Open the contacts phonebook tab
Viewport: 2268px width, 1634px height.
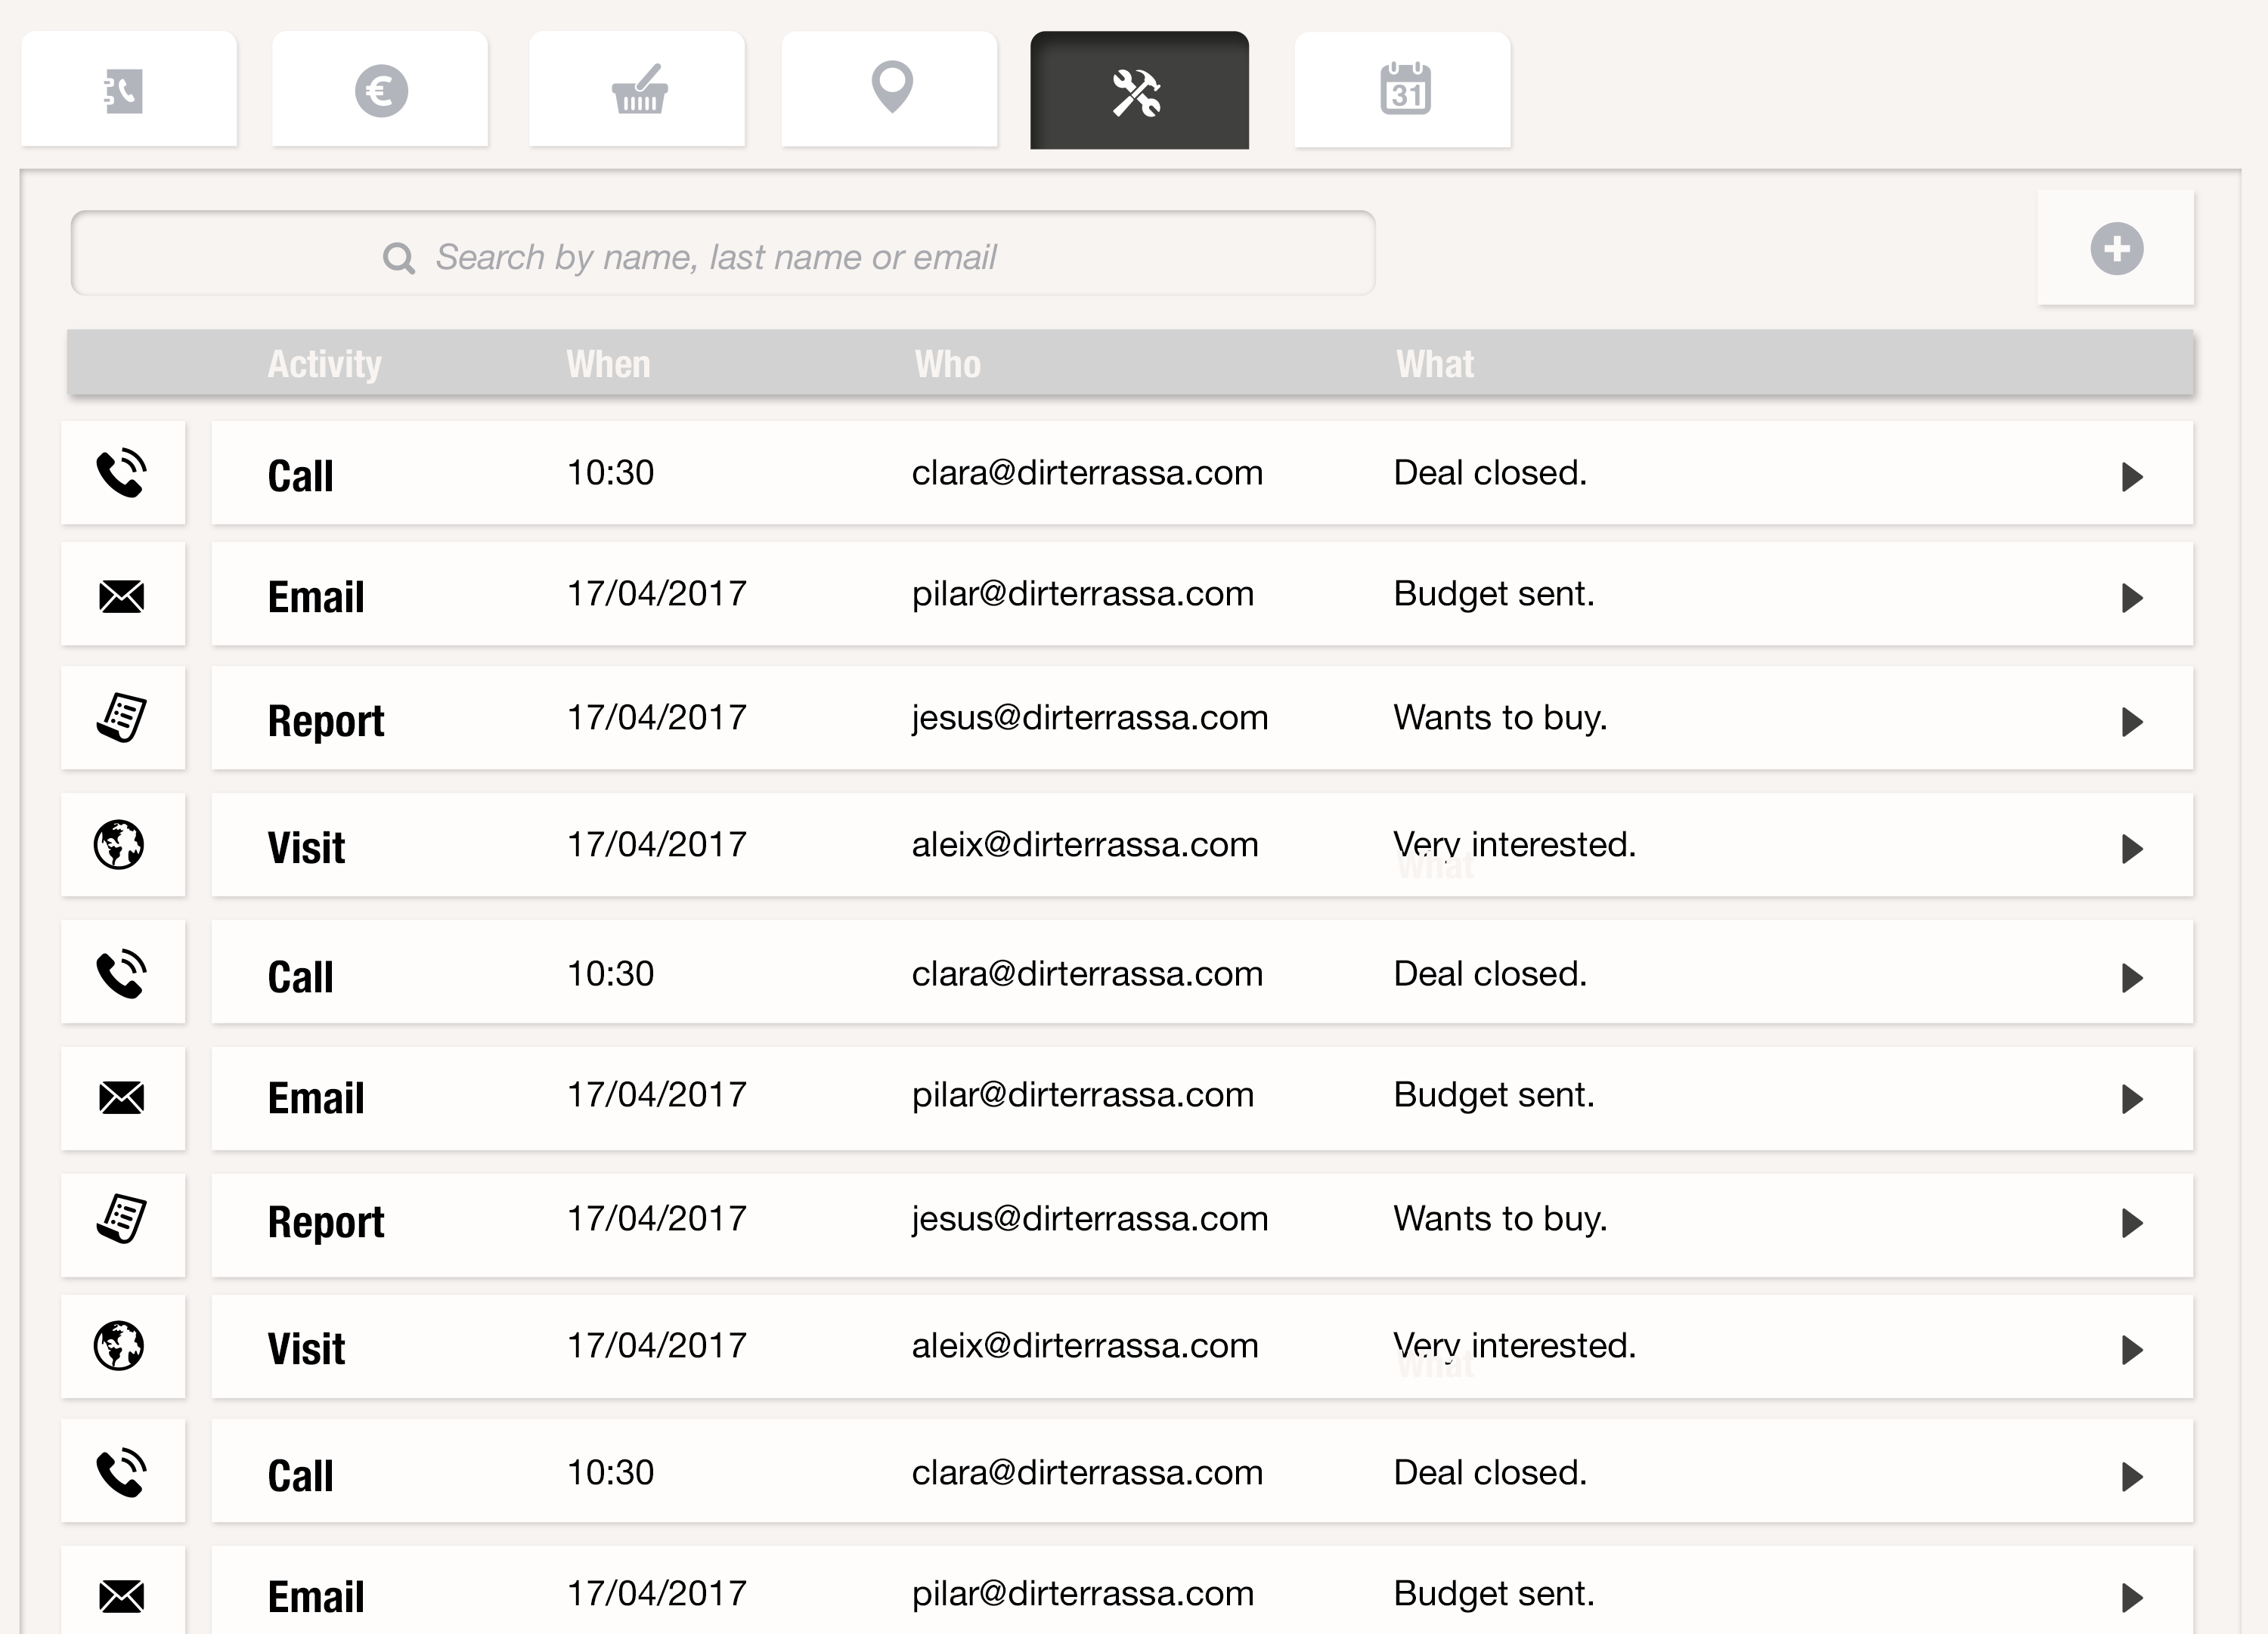[129, 90]
